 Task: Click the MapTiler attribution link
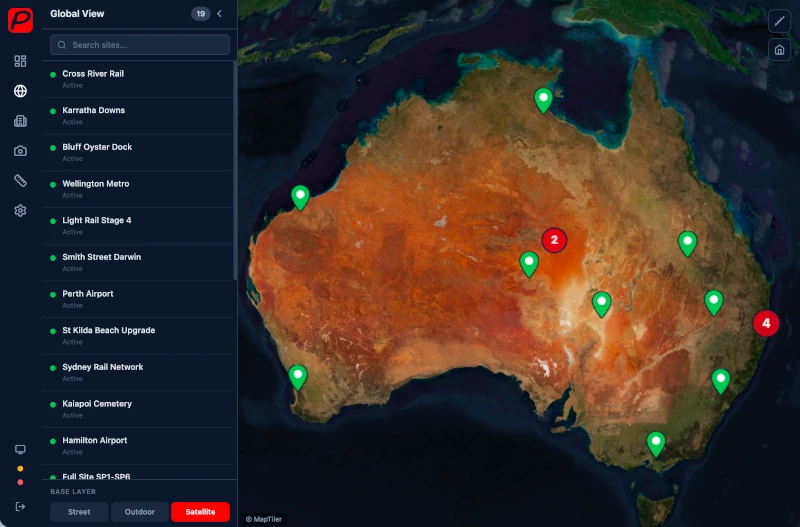pyautogui.click(x=264, y=519)
